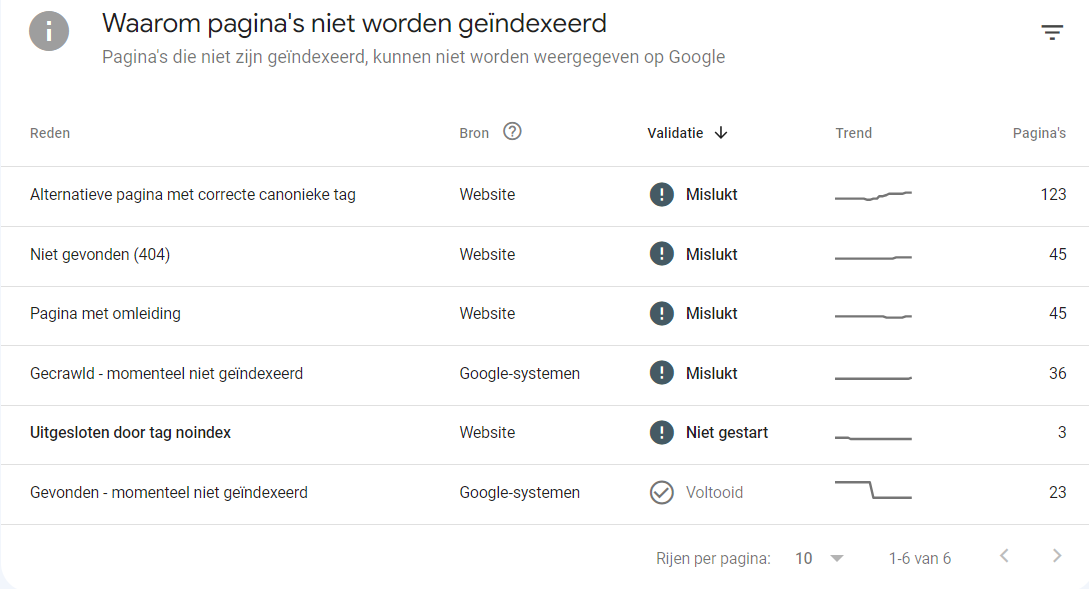Go to the previous page arrow
The width and height of the screenshot is (1089, 589).
1004,556
